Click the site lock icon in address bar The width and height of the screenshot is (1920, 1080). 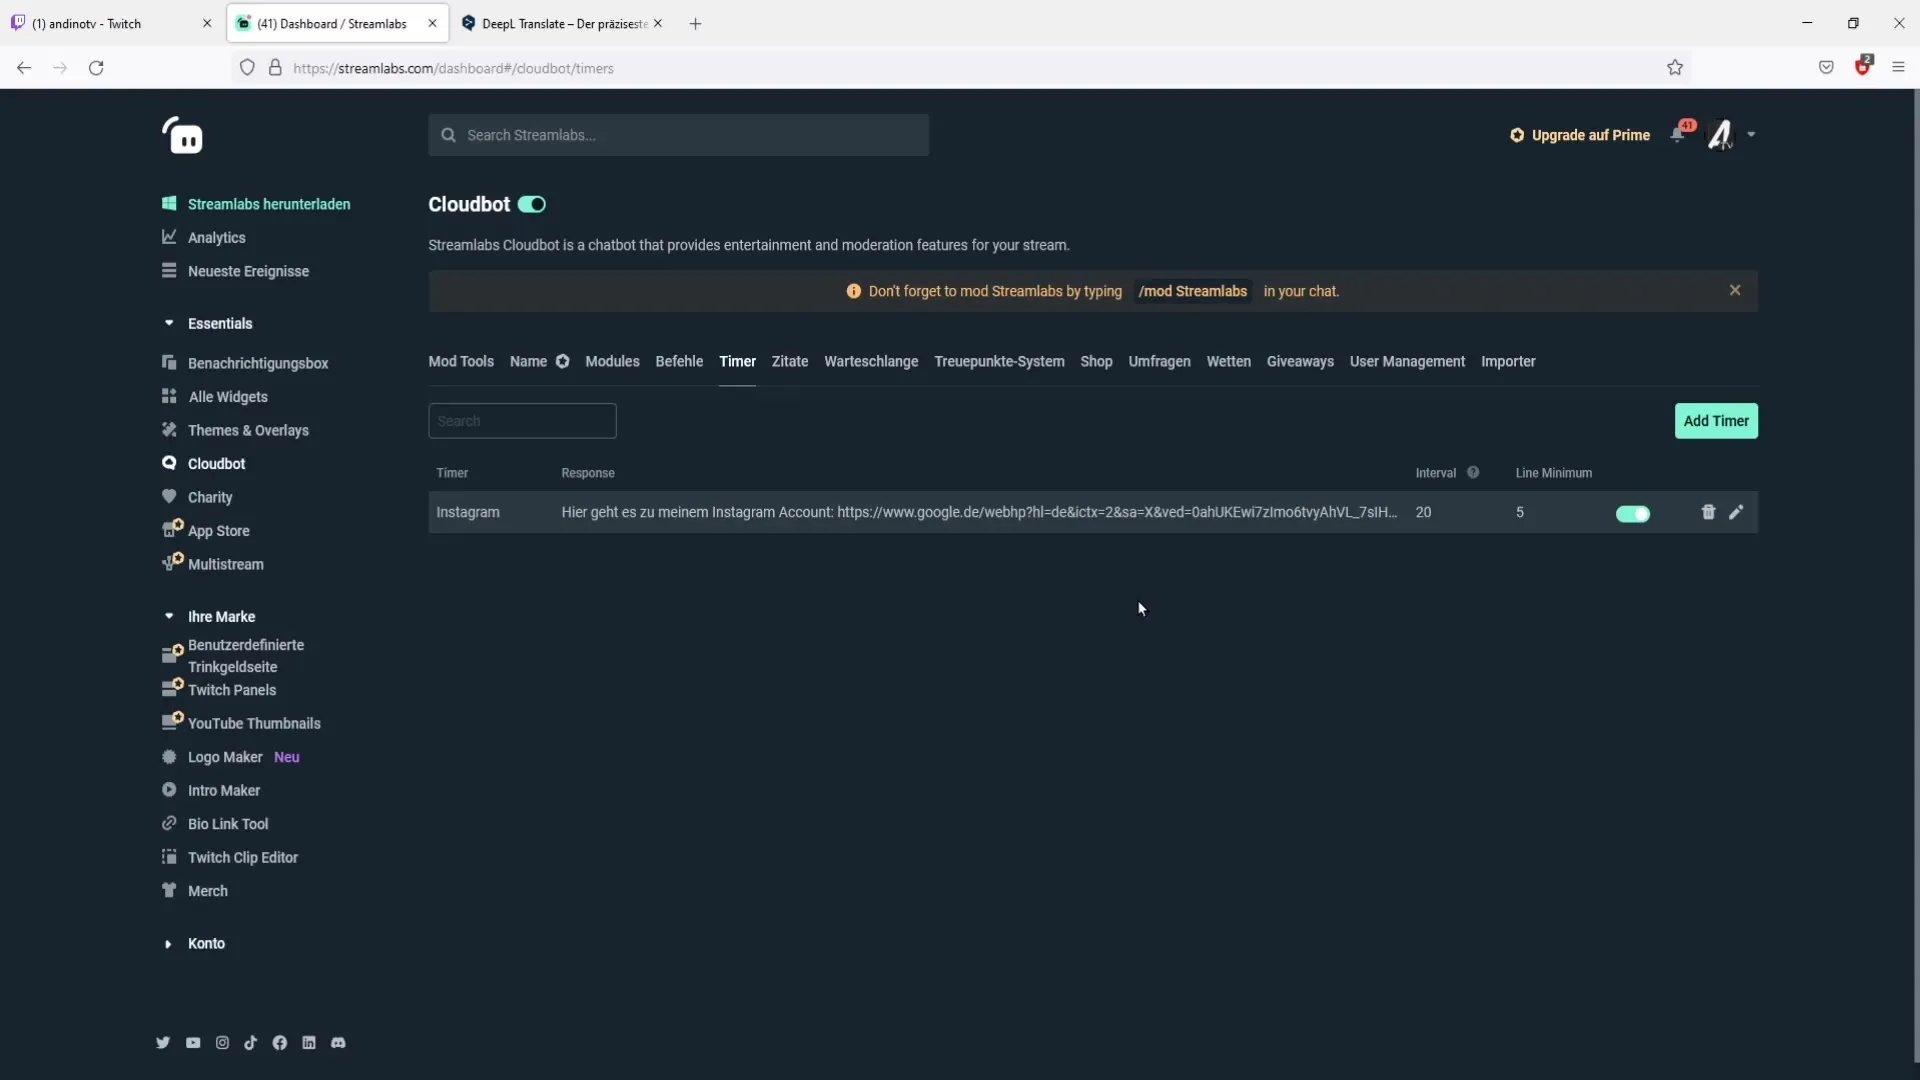275,68
